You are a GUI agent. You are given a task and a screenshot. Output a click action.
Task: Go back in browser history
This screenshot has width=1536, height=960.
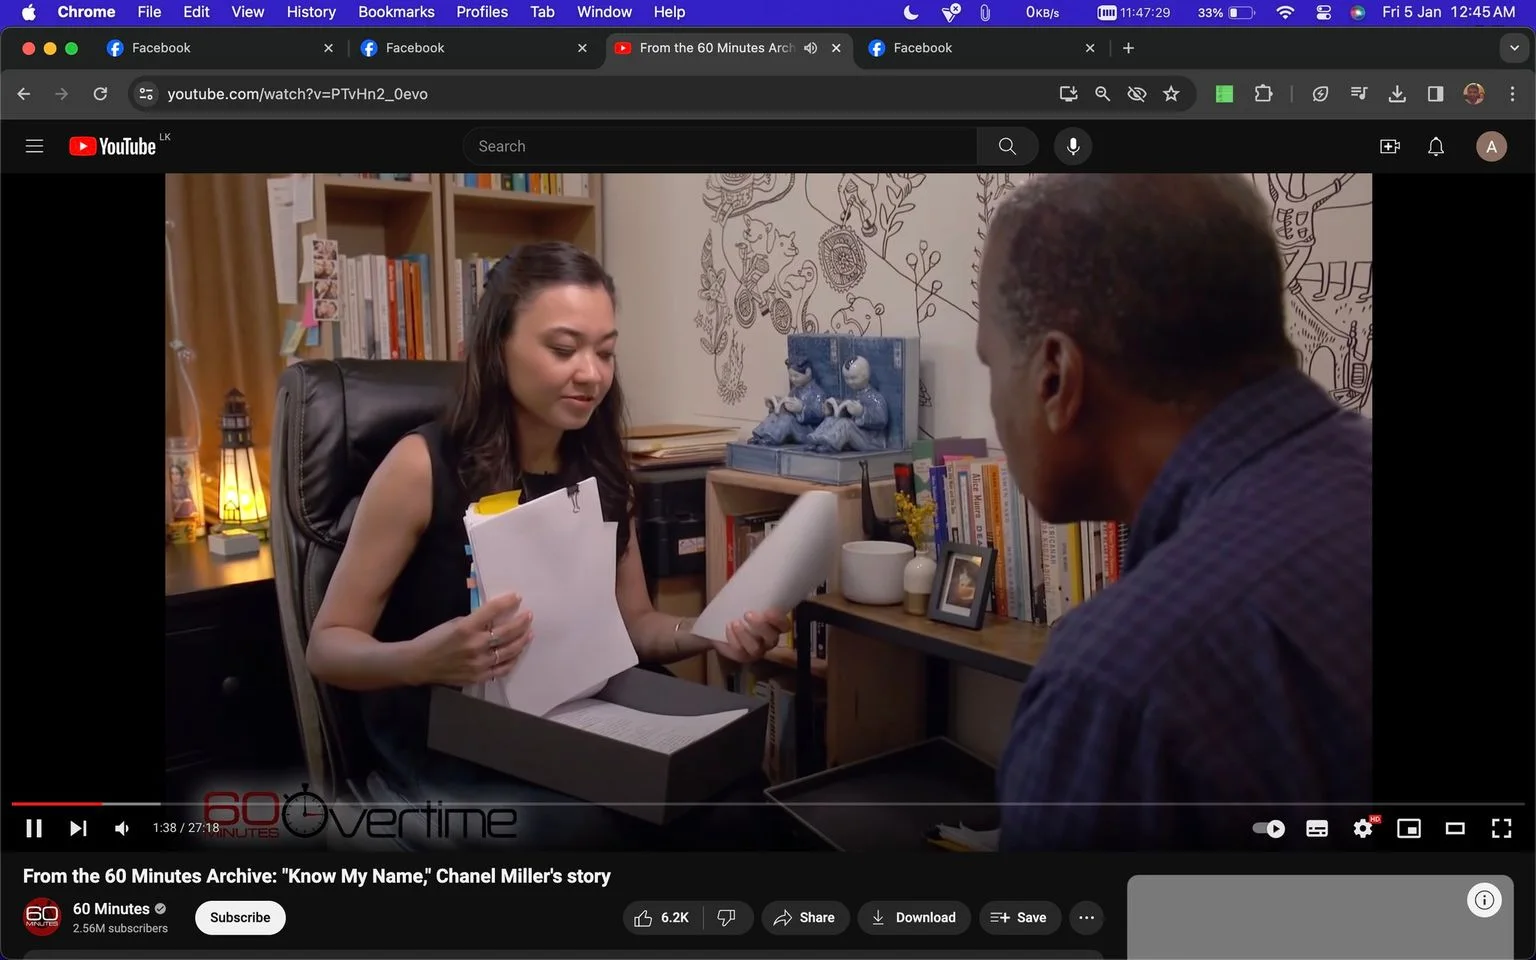coord(24,93)
